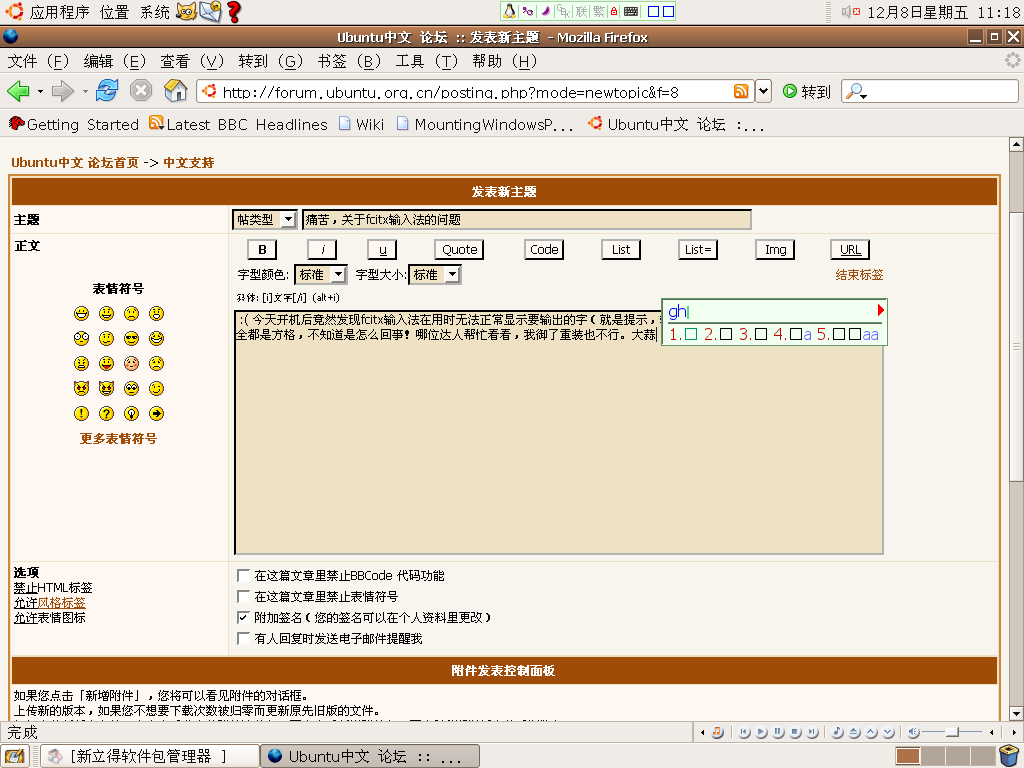This screenshot has height=768, width=1024.
Task: Click the 更多表情符号 more smilies link
Action: [118, 439]
